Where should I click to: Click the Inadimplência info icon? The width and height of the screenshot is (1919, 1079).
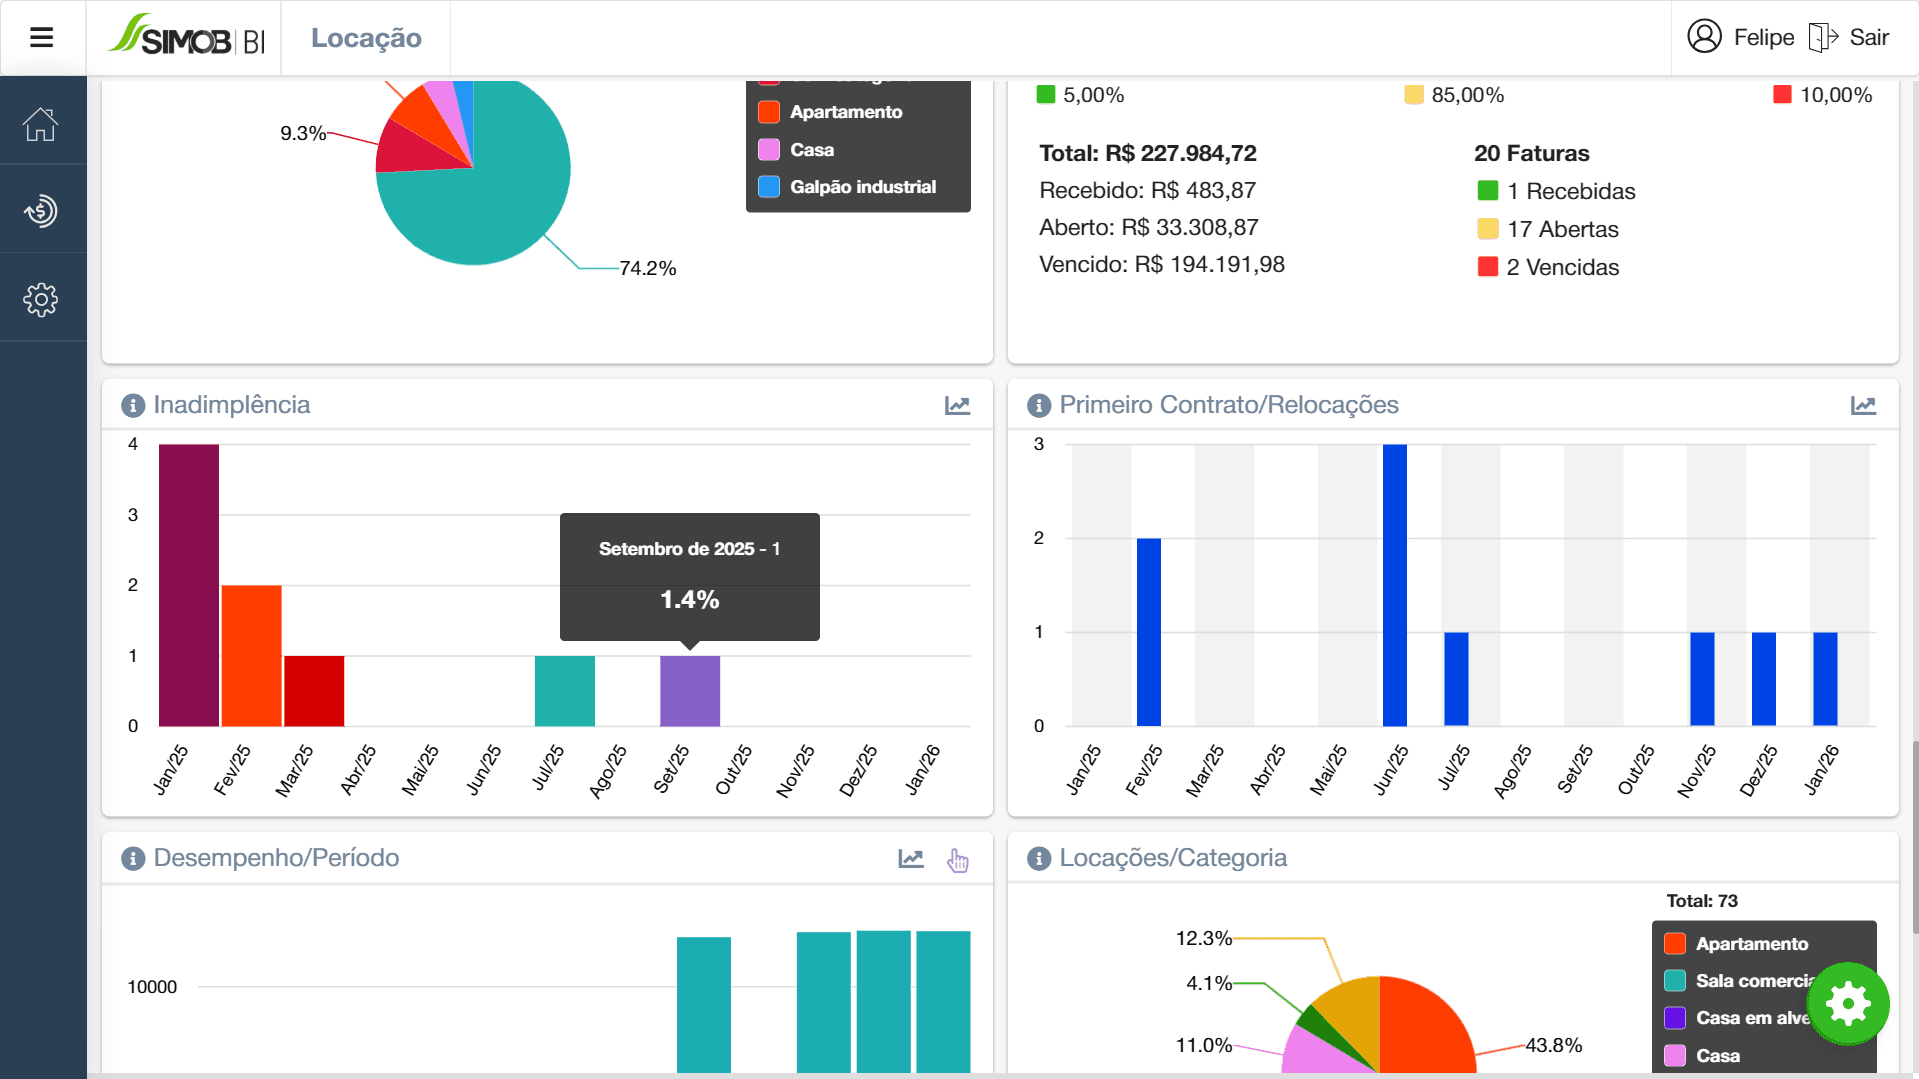pos(133,405)
